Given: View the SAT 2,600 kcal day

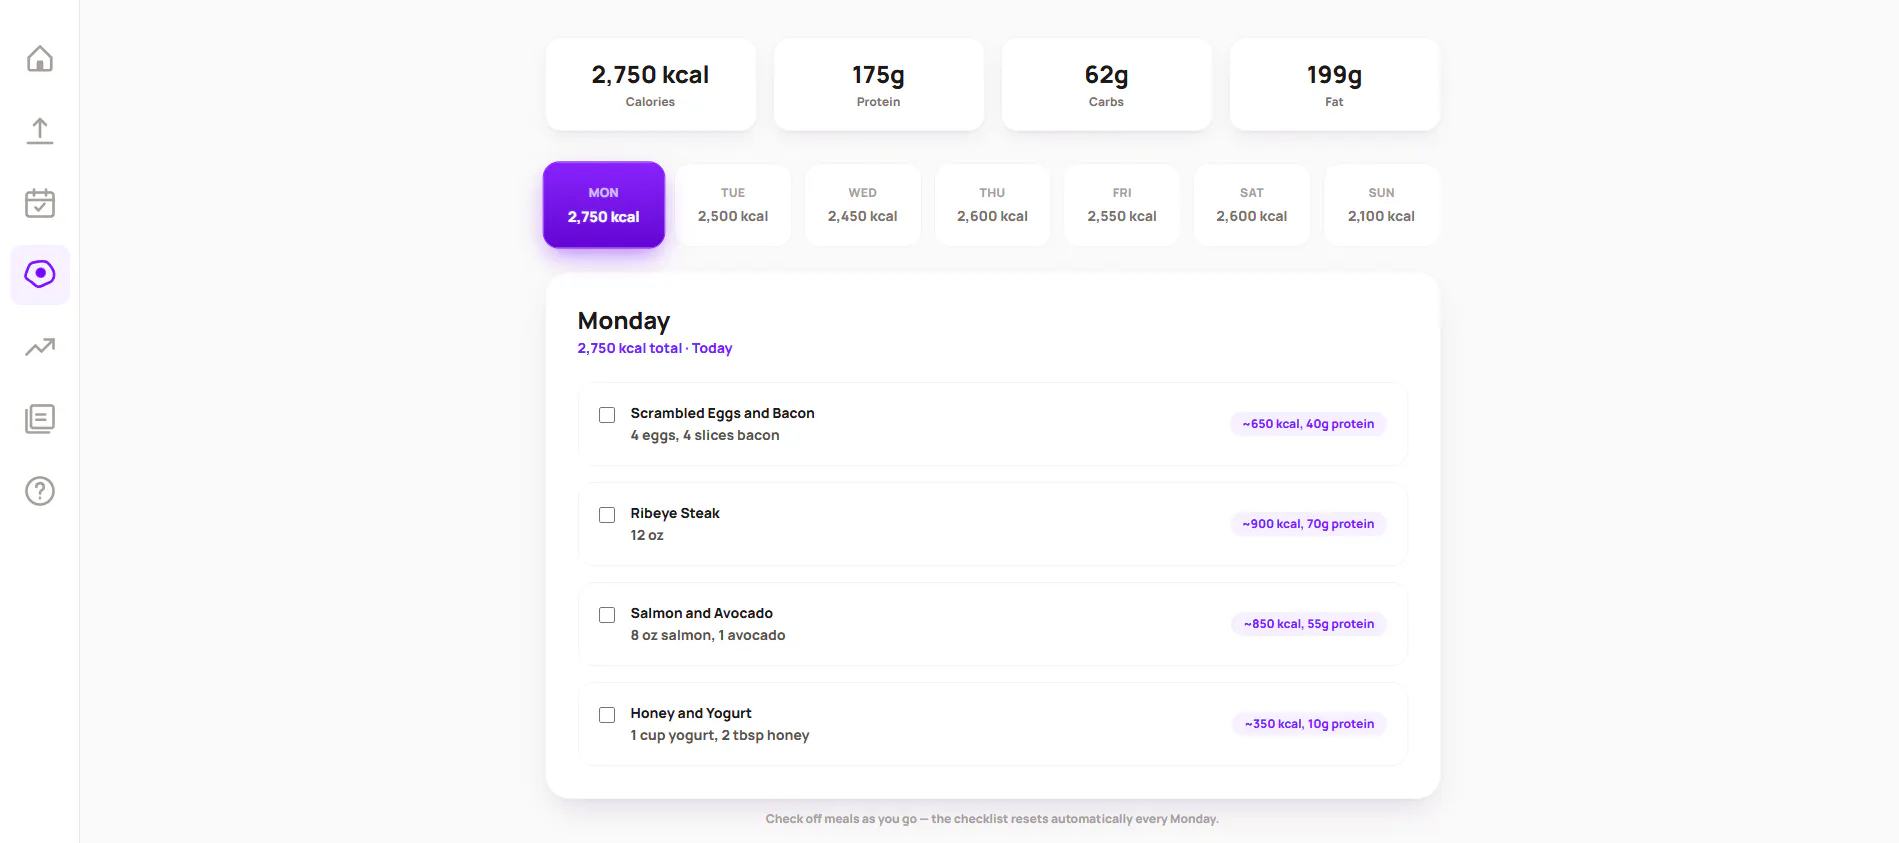Looking at the screenshot, I should [1252, 205].
